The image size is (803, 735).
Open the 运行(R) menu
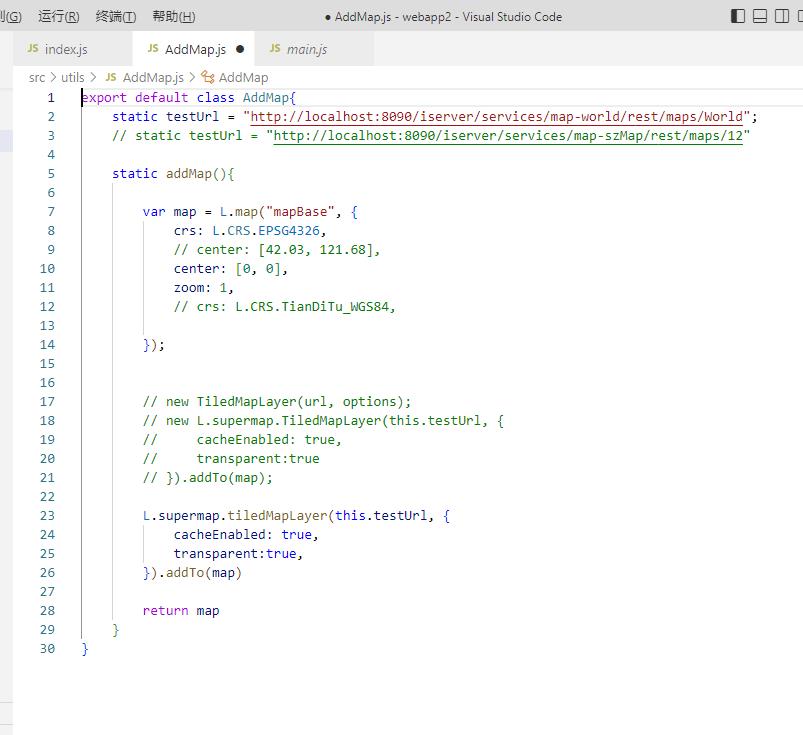(58, 16)
